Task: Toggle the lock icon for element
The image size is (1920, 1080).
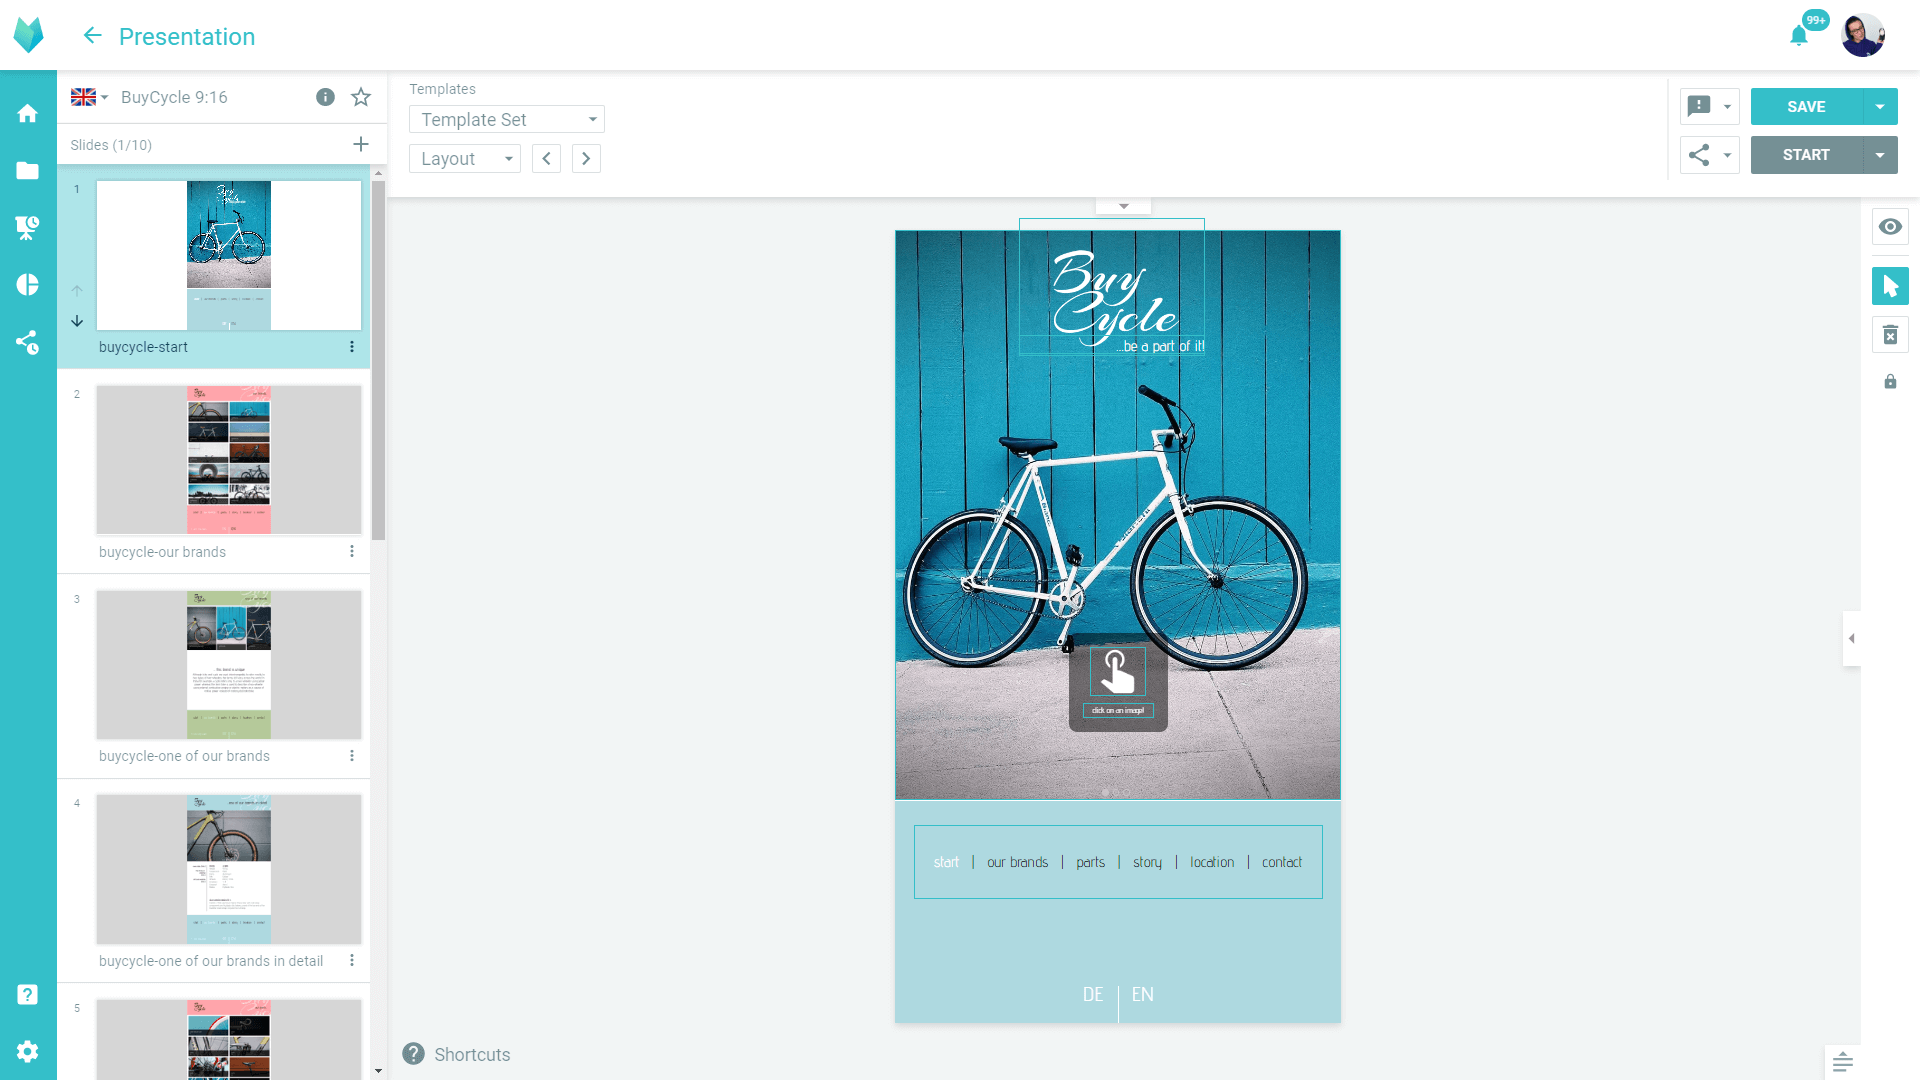Action: (x=1890, y=382)
